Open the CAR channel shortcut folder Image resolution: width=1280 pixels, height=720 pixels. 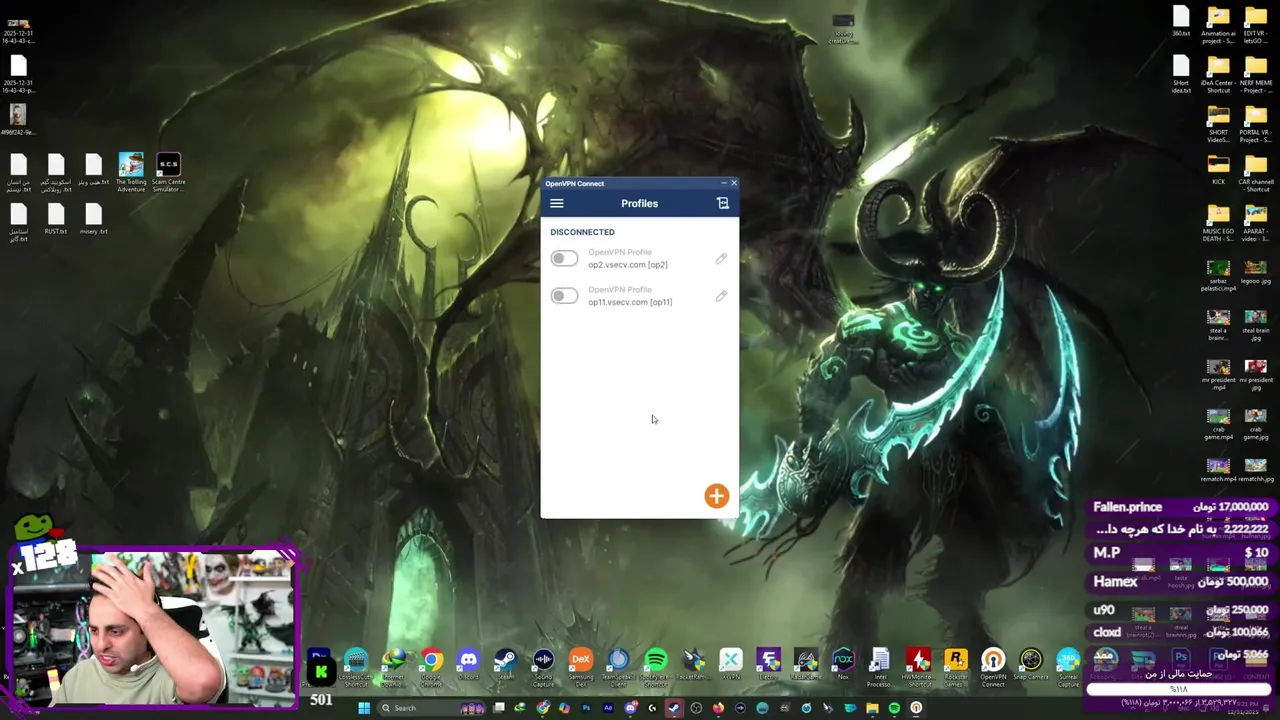[1256, 172]
